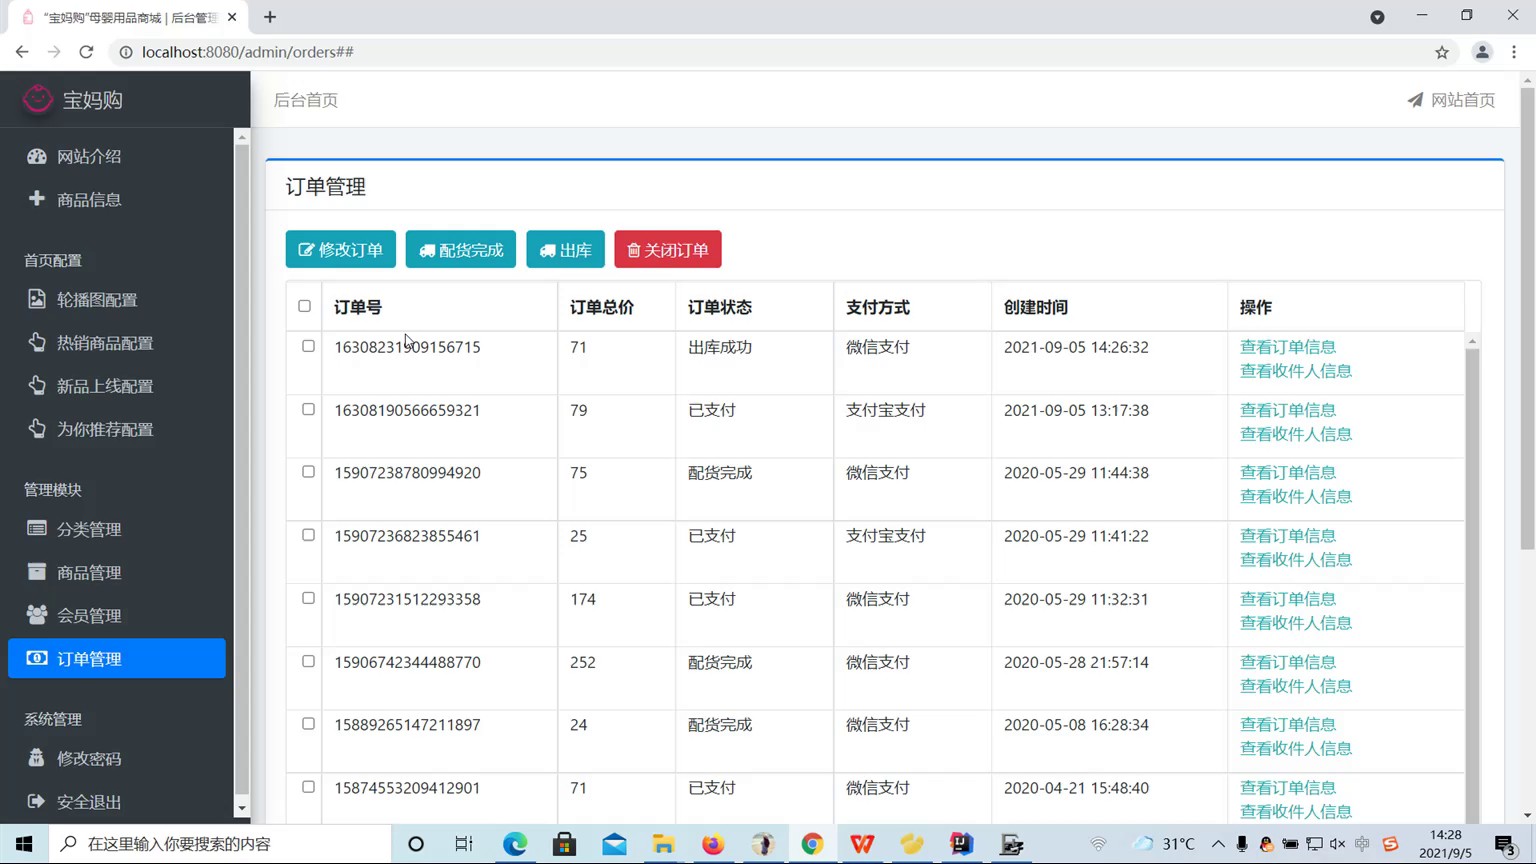Reload the page in the browser
Screen dimensions: 1536x864
coord(87,52)
